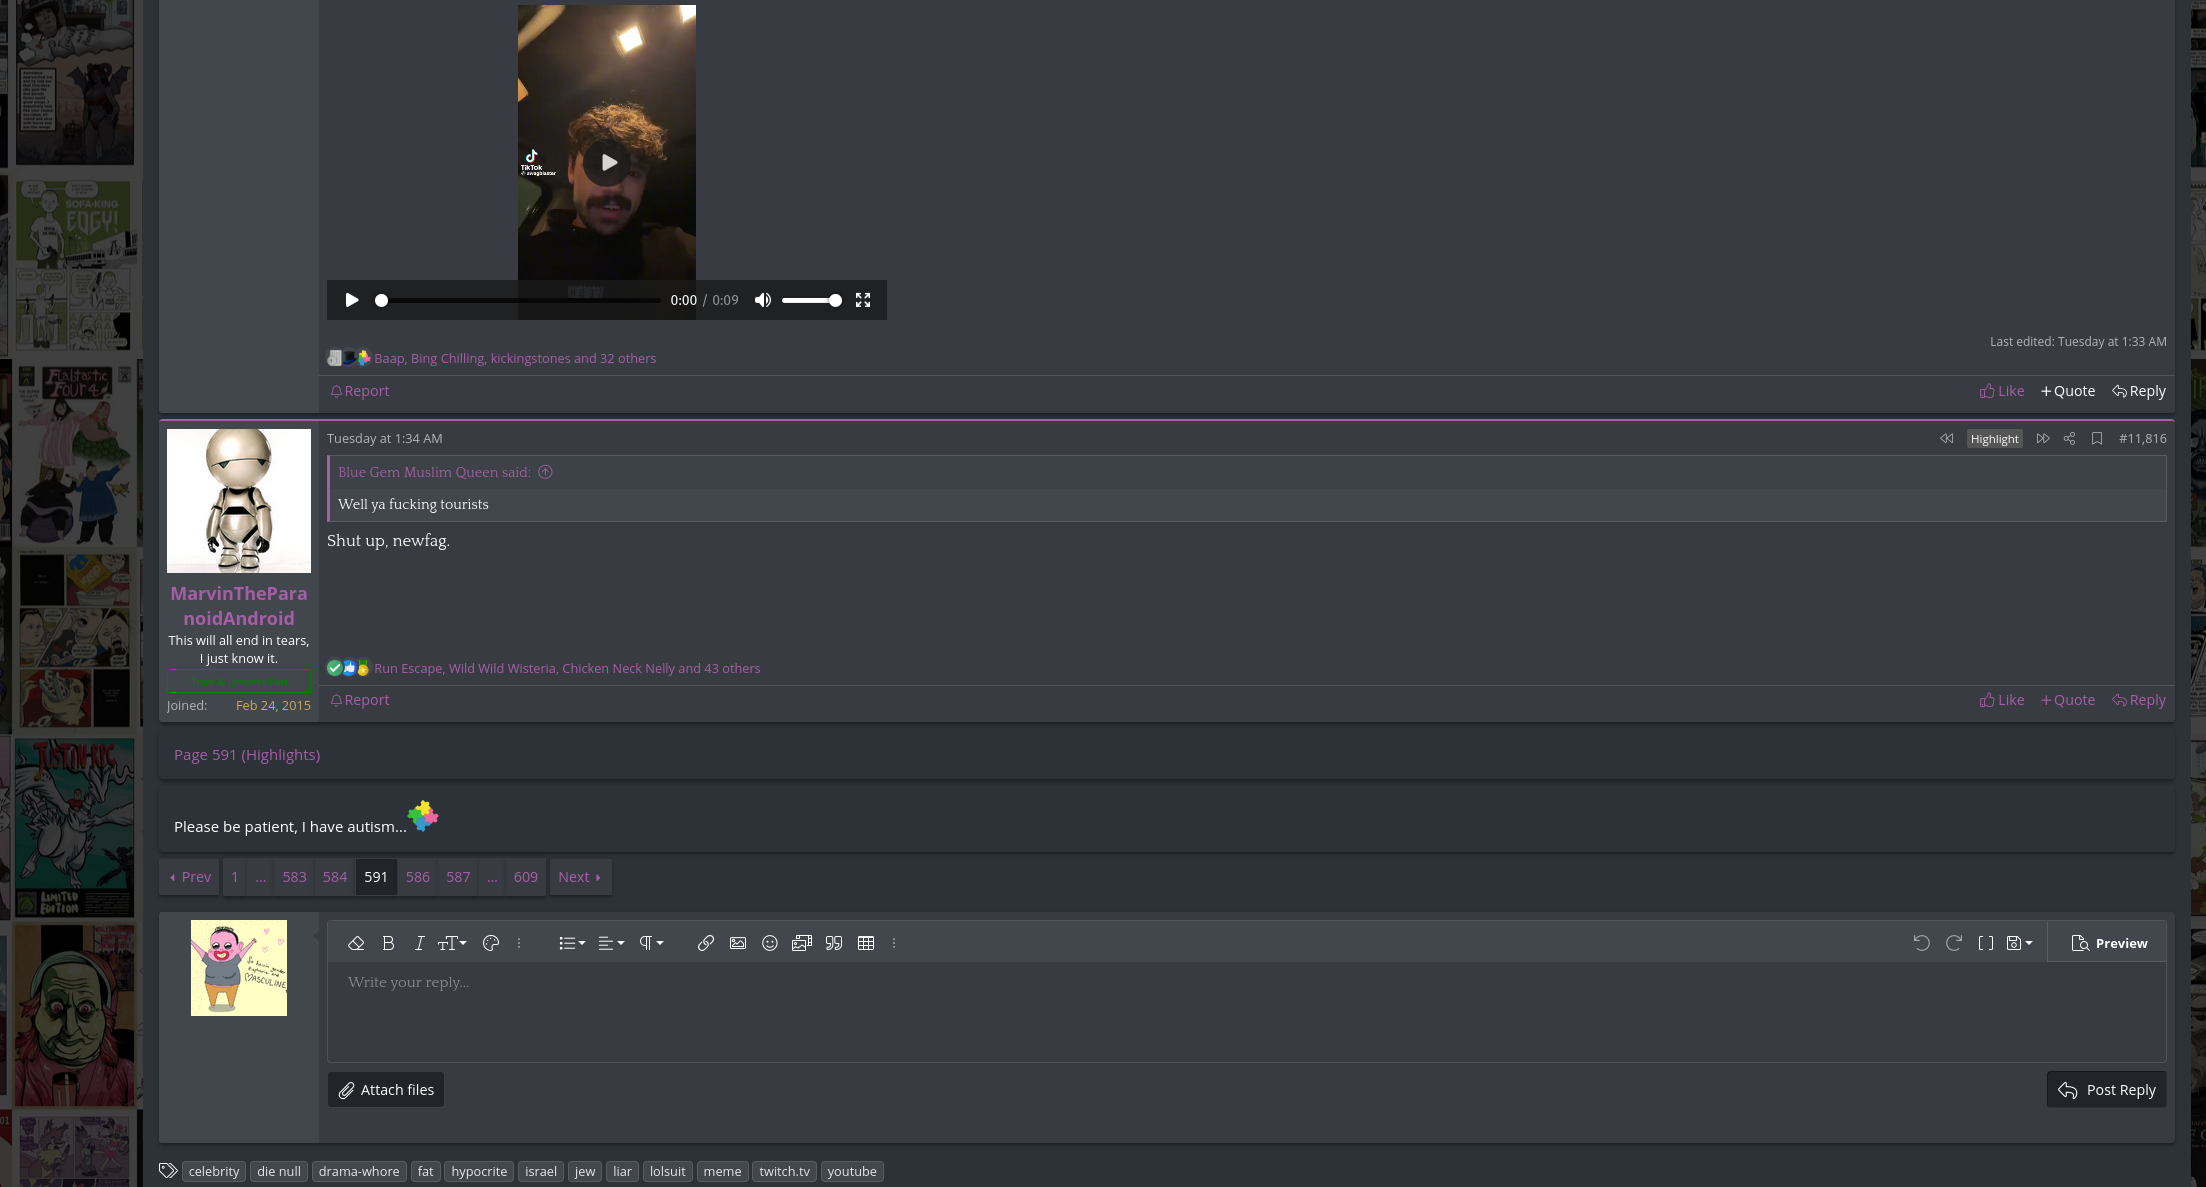
Task: Open the text alignment dropdown
Action: click(611, 943)
